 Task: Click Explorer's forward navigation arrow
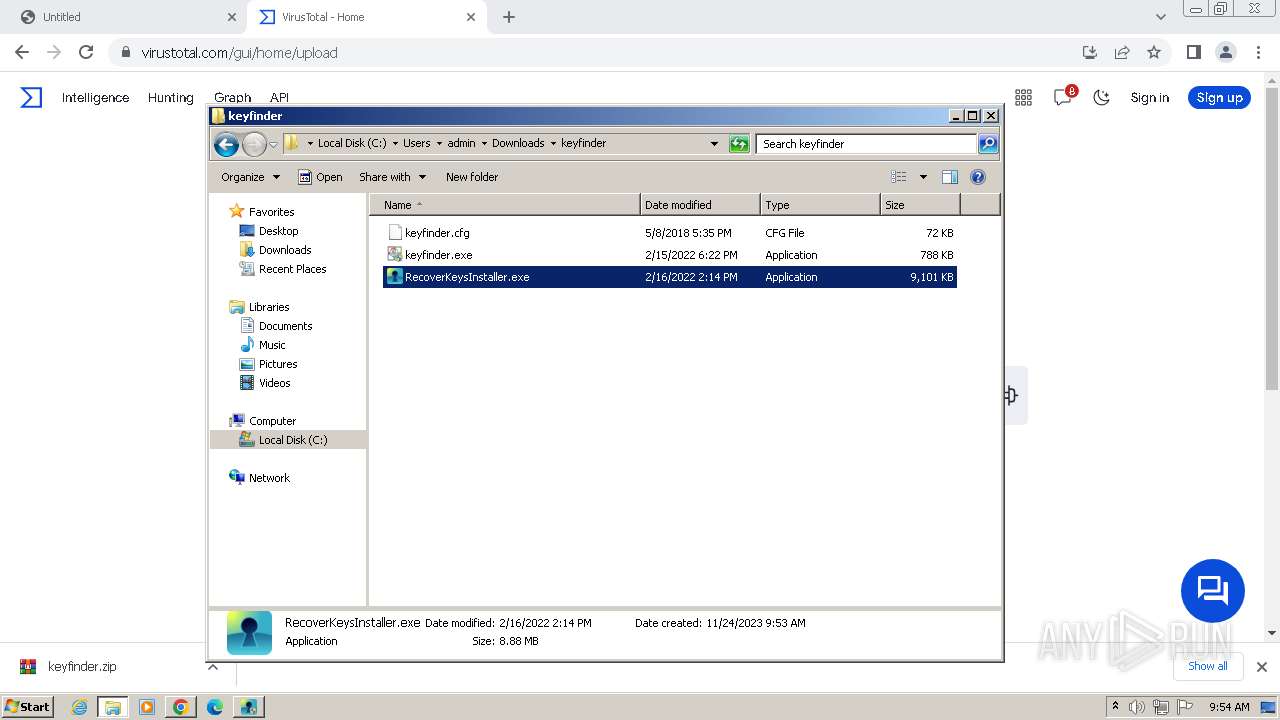click(254, 144)
